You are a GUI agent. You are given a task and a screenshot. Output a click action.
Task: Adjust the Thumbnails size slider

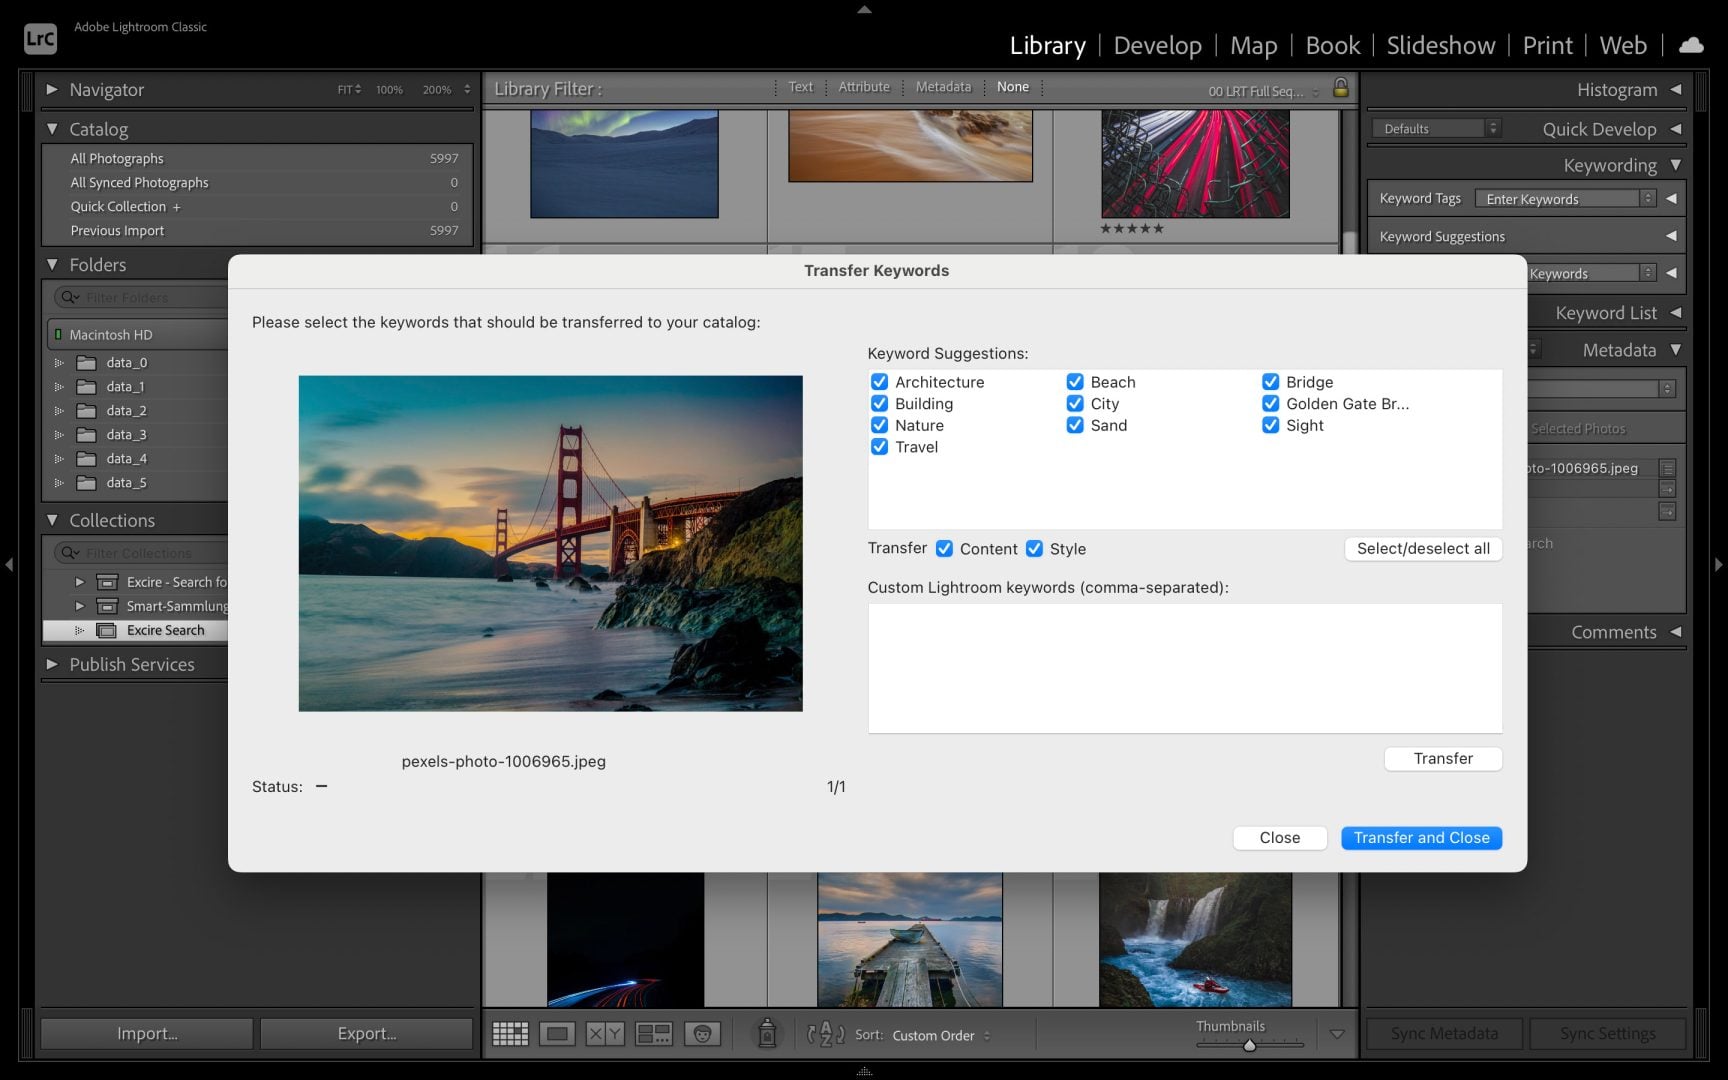(1248, 1044)
